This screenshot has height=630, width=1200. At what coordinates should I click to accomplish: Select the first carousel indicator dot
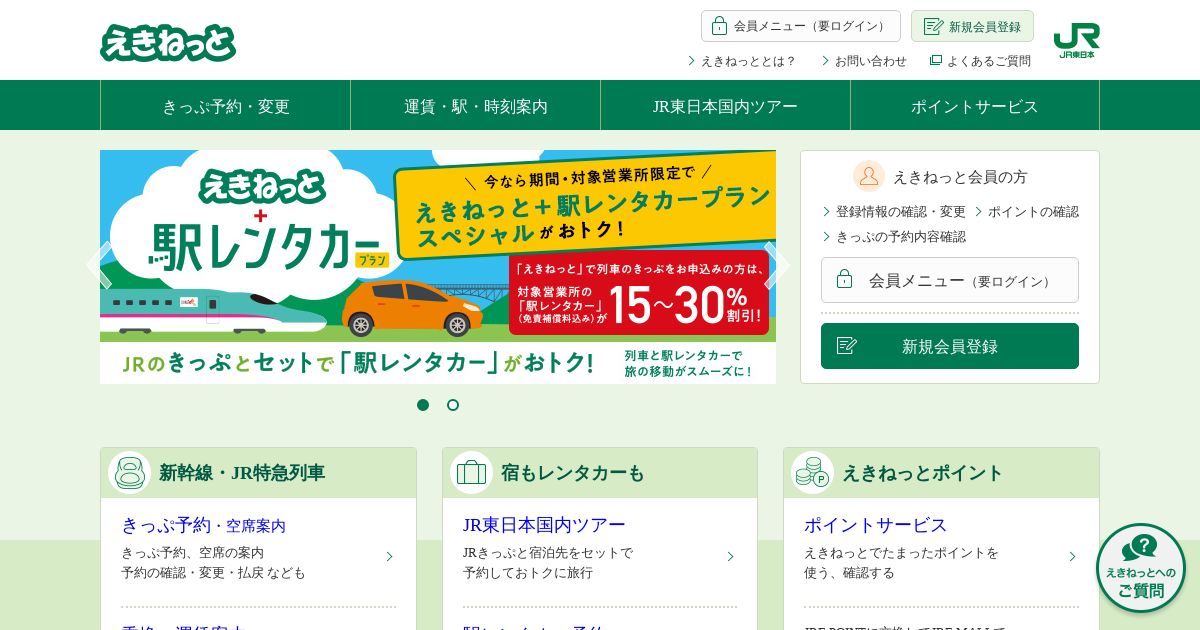423,405
